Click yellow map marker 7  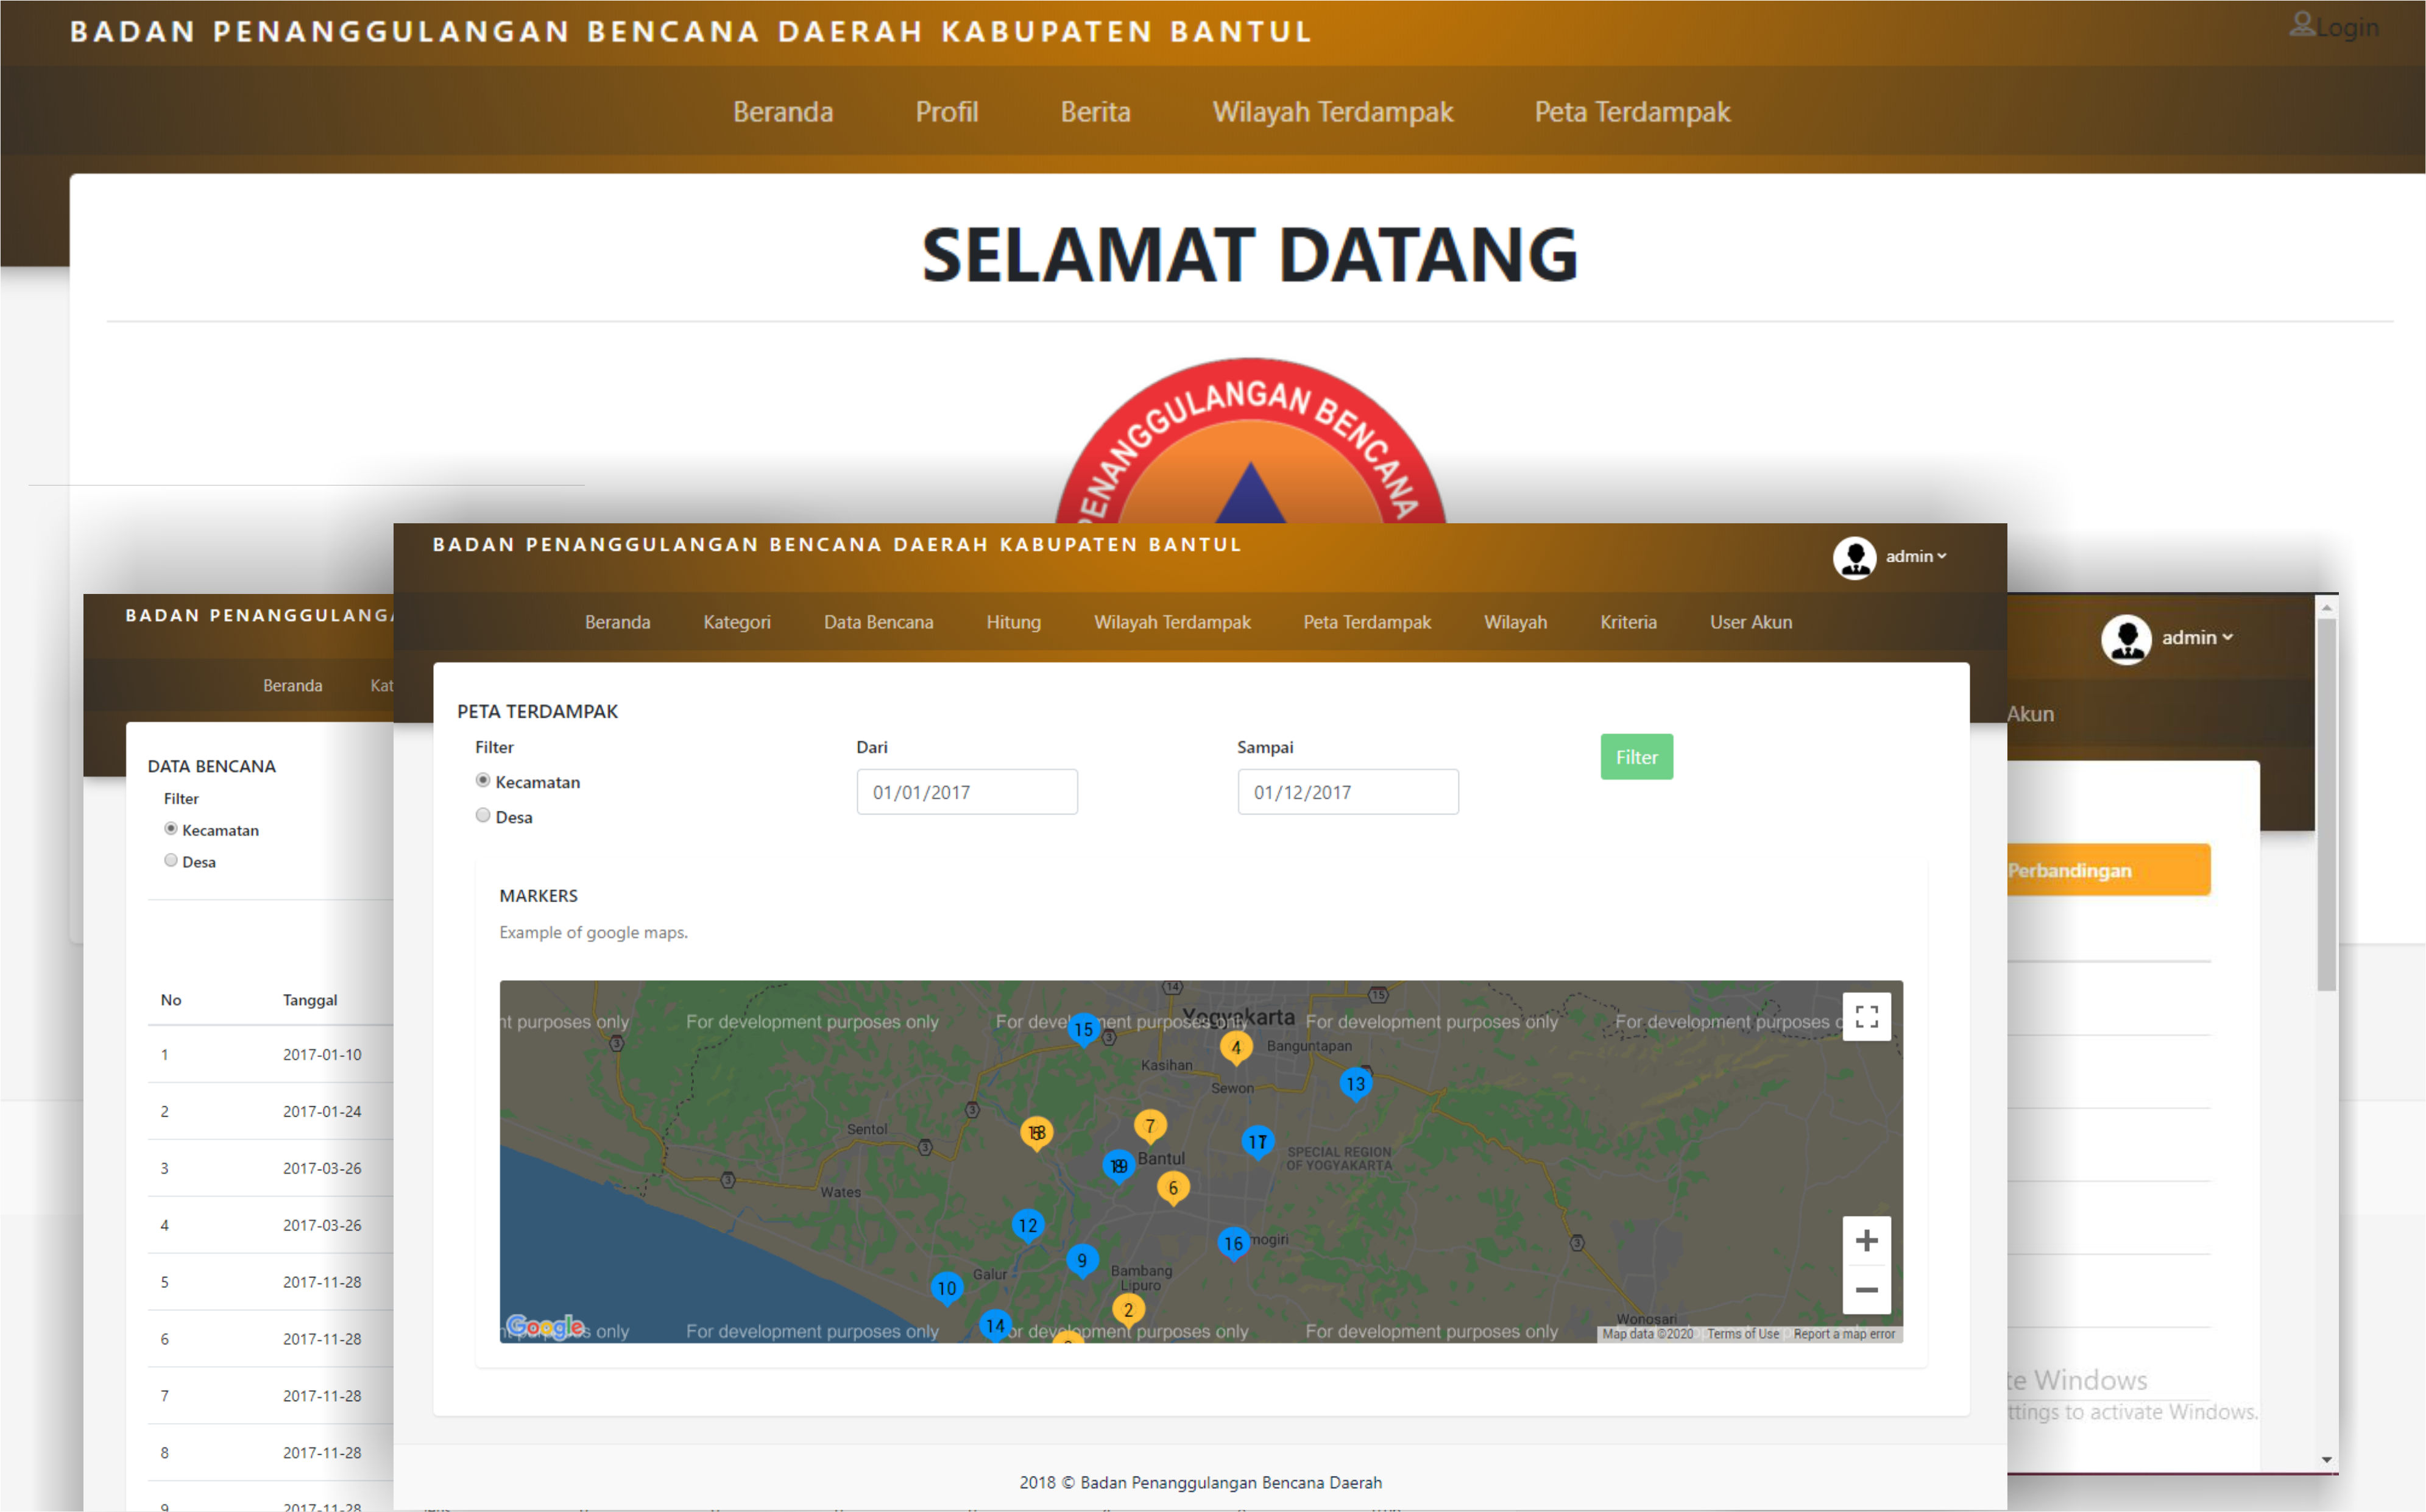pyautogui.click(x=1149, y=1125)
